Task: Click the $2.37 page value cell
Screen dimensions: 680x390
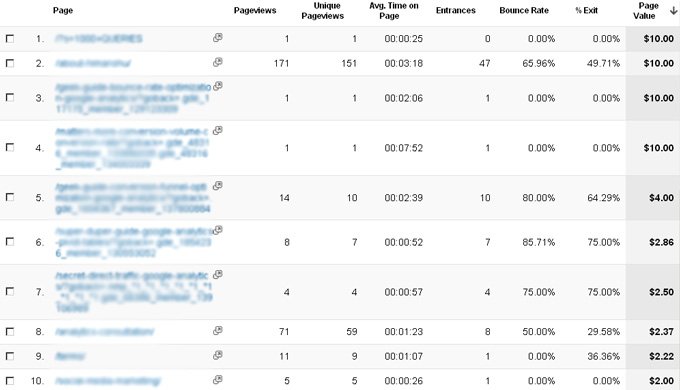Action: point(661,332)
